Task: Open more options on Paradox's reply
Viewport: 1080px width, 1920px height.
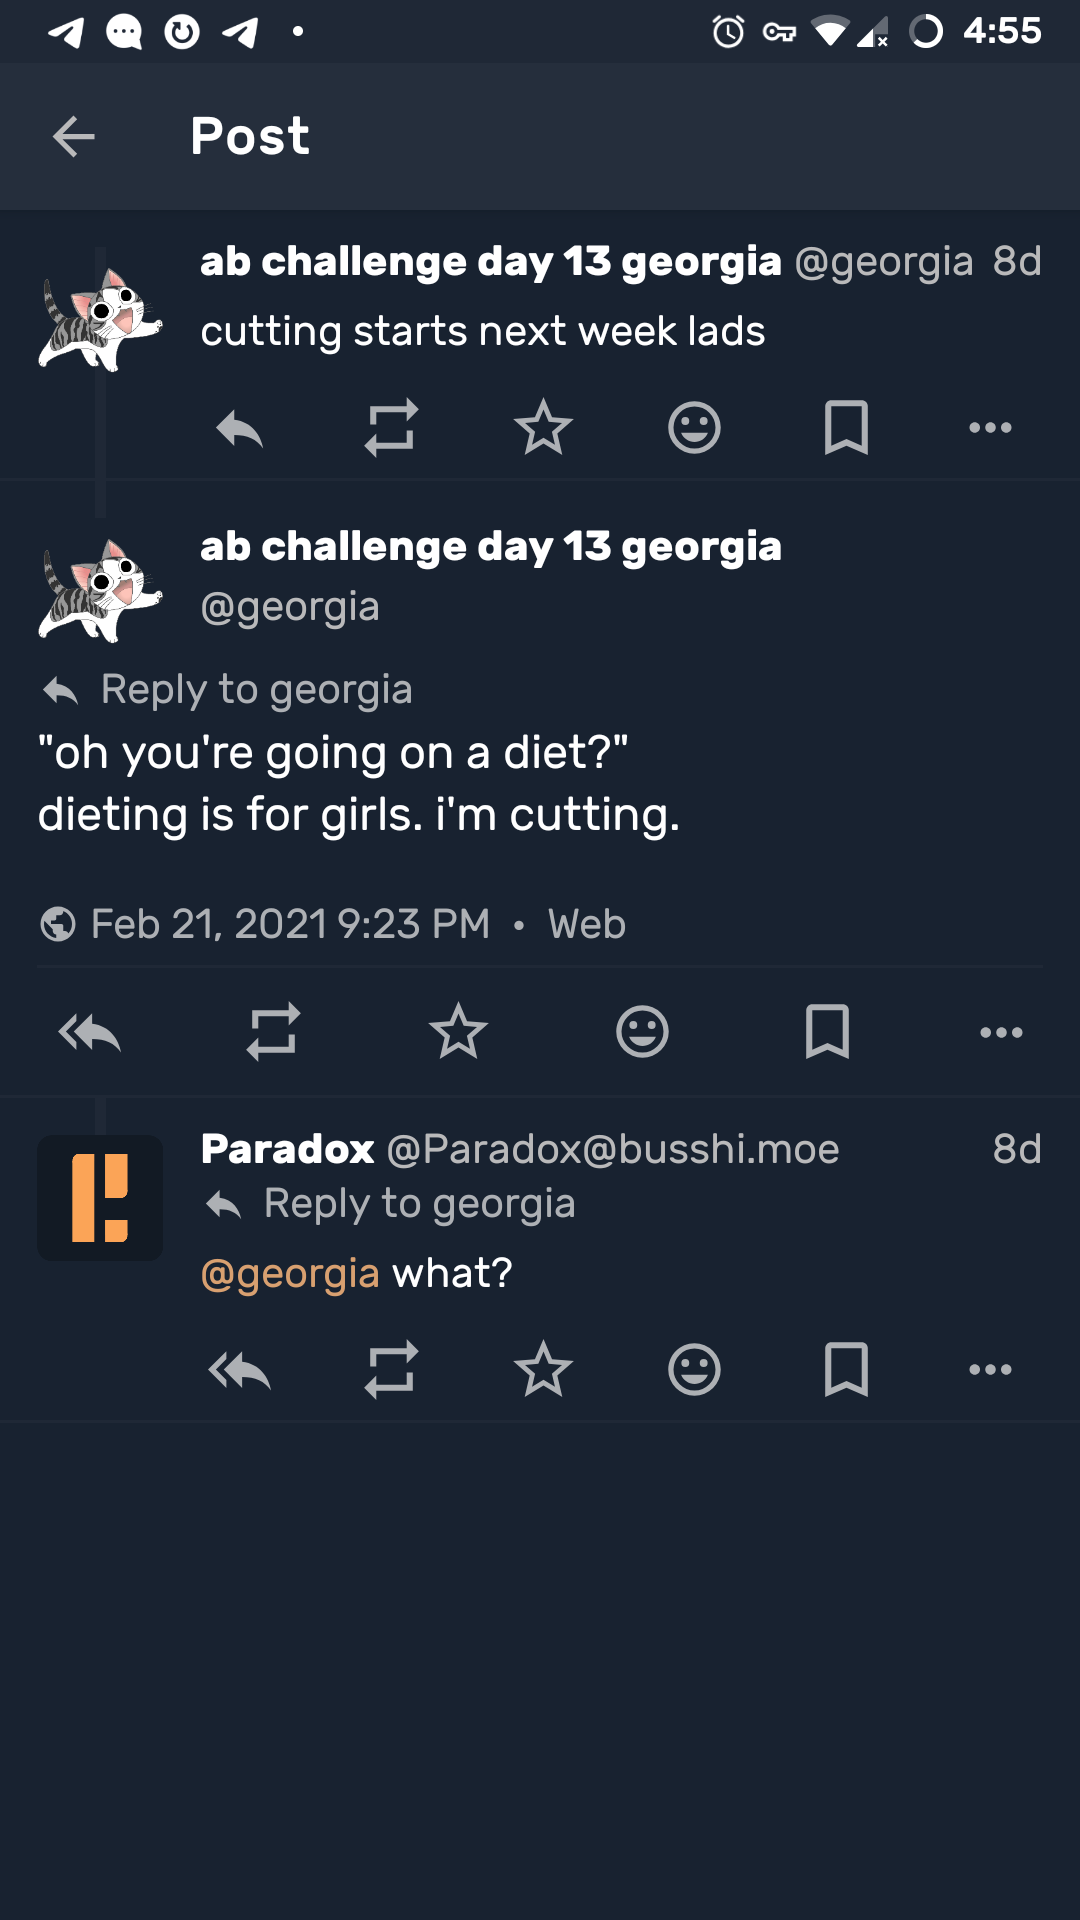Action: (990, 1370)
